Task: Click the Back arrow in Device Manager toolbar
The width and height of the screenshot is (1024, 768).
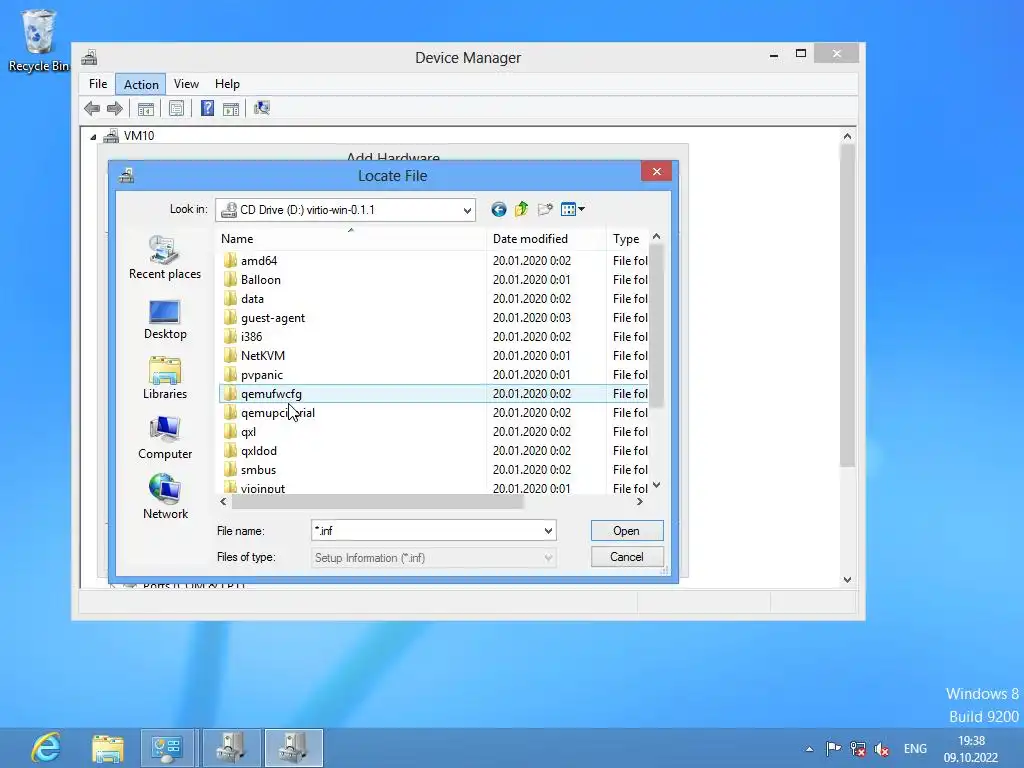Action: 92,108
